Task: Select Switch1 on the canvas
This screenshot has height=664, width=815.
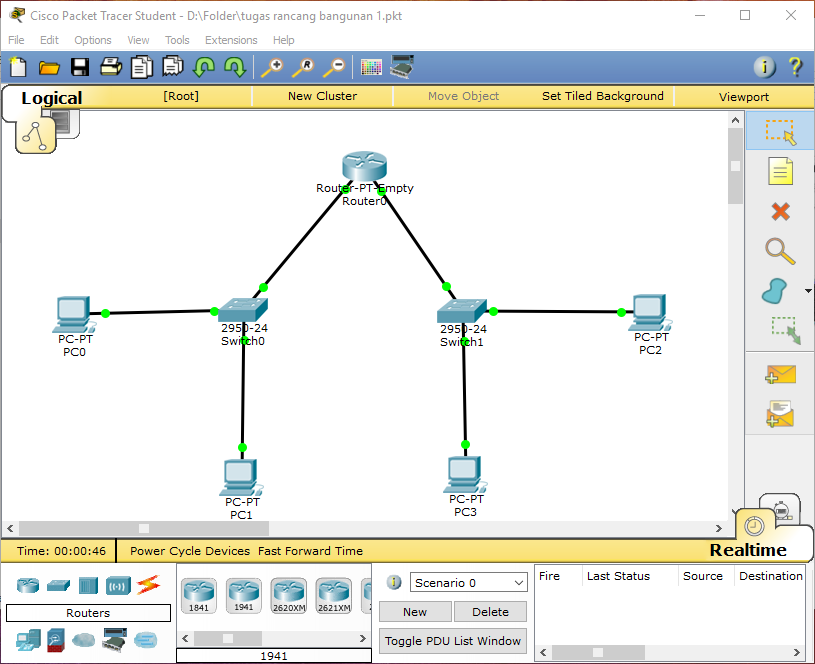Action: pos(462,310)
